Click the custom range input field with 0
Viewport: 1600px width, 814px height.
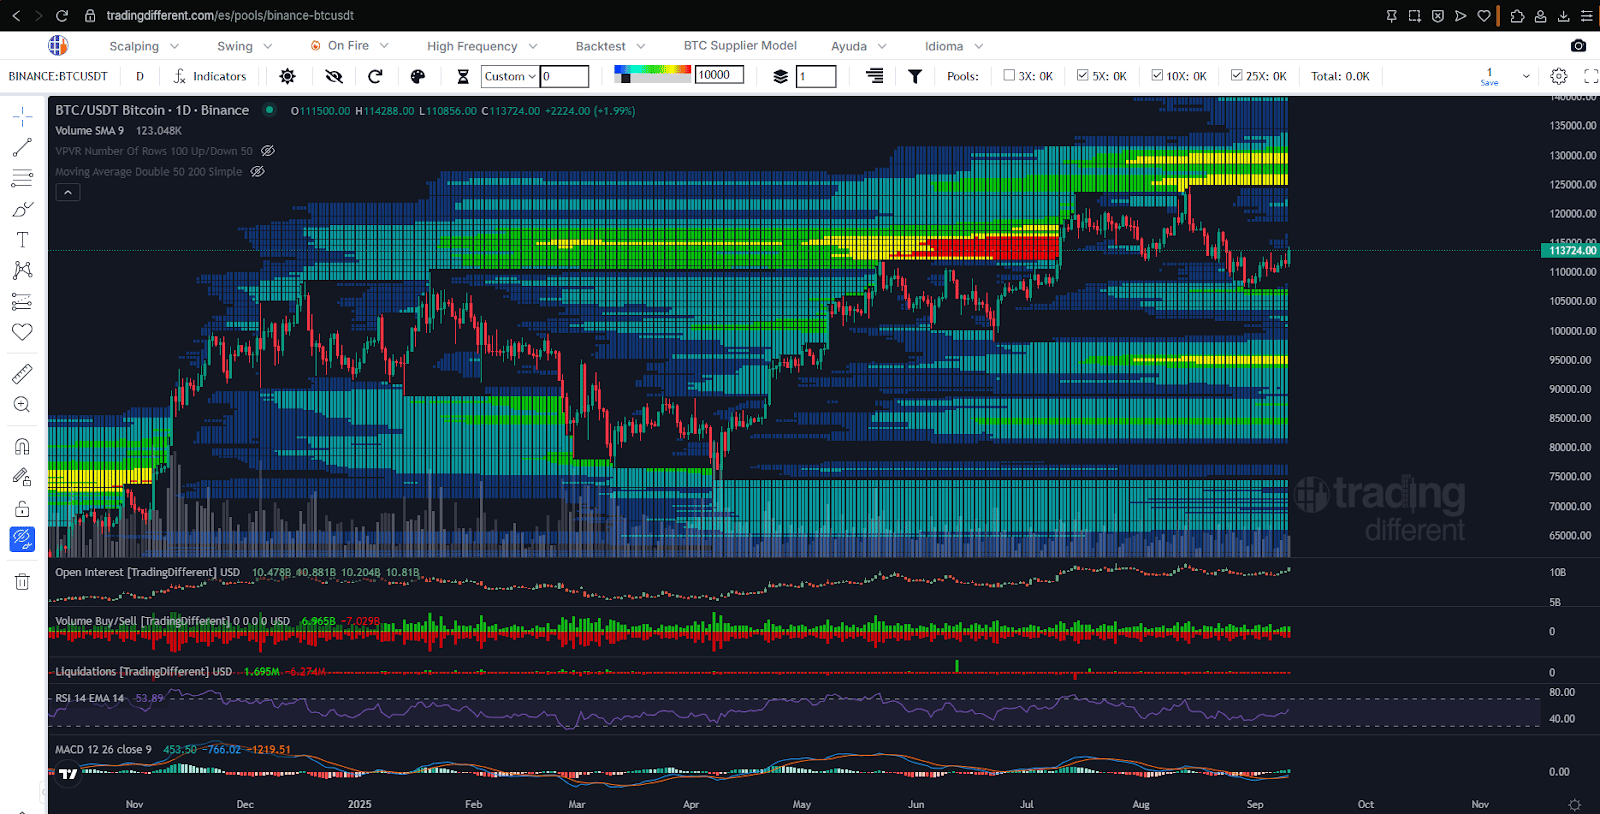pos(565,76)
